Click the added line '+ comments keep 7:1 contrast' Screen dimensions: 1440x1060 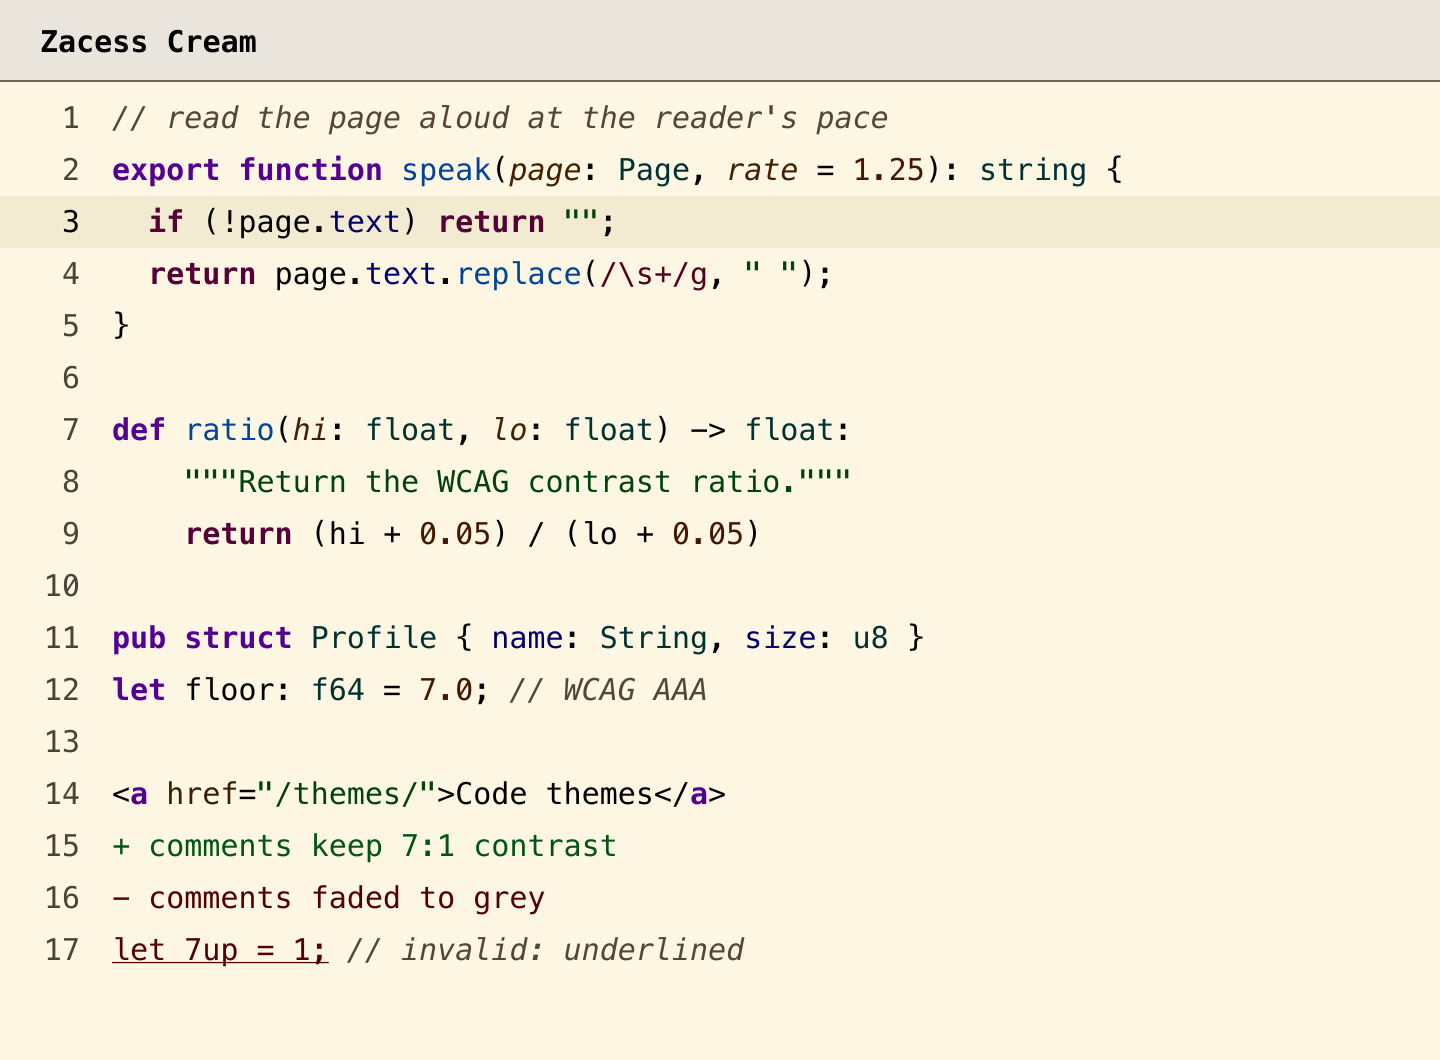(x=365, y=846)
